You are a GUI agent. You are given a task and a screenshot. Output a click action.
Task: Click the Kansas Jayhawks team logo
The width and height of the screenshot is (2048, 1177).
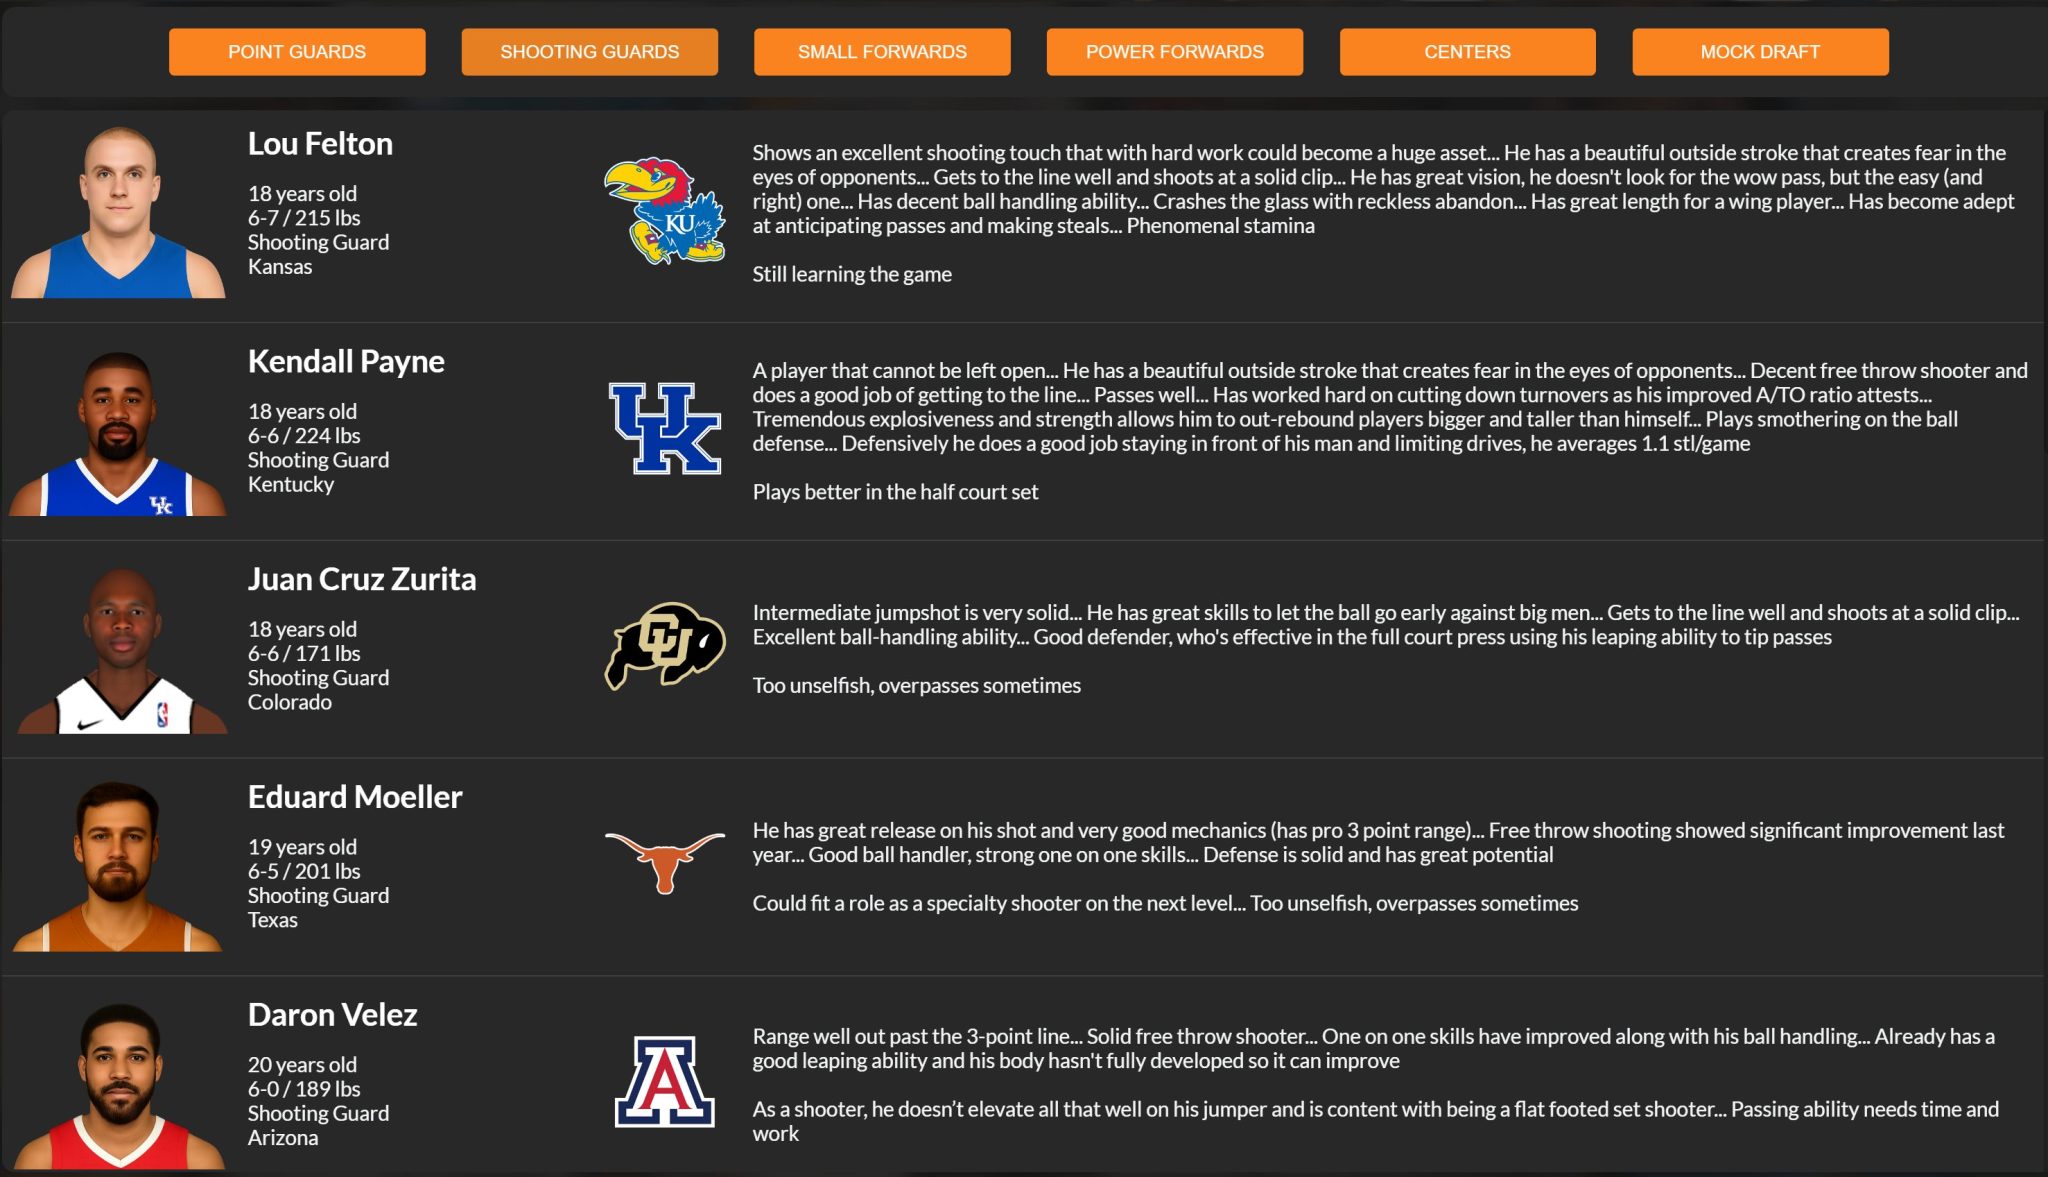[665, 211]
